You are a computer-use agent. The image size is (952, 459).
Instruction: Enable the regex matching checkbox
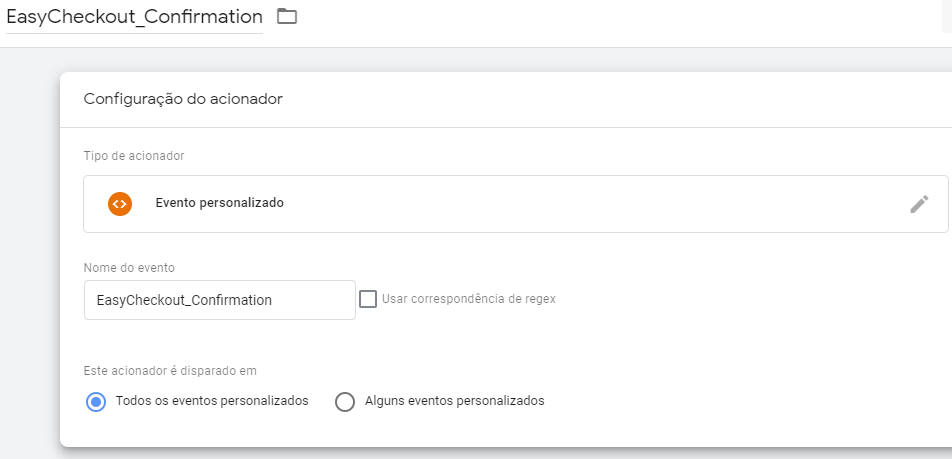click(368, 299)
